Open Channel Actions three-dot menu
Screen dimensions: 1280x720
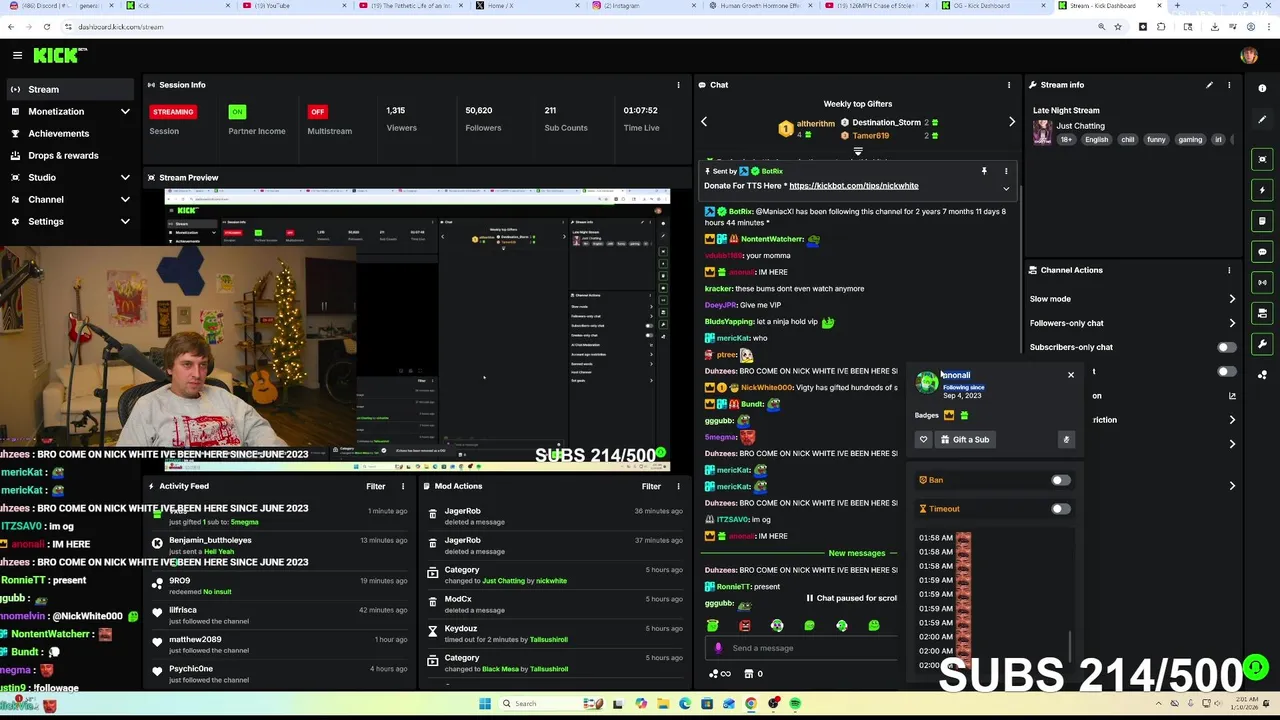pyautogui.click(x=1229, y=270)
